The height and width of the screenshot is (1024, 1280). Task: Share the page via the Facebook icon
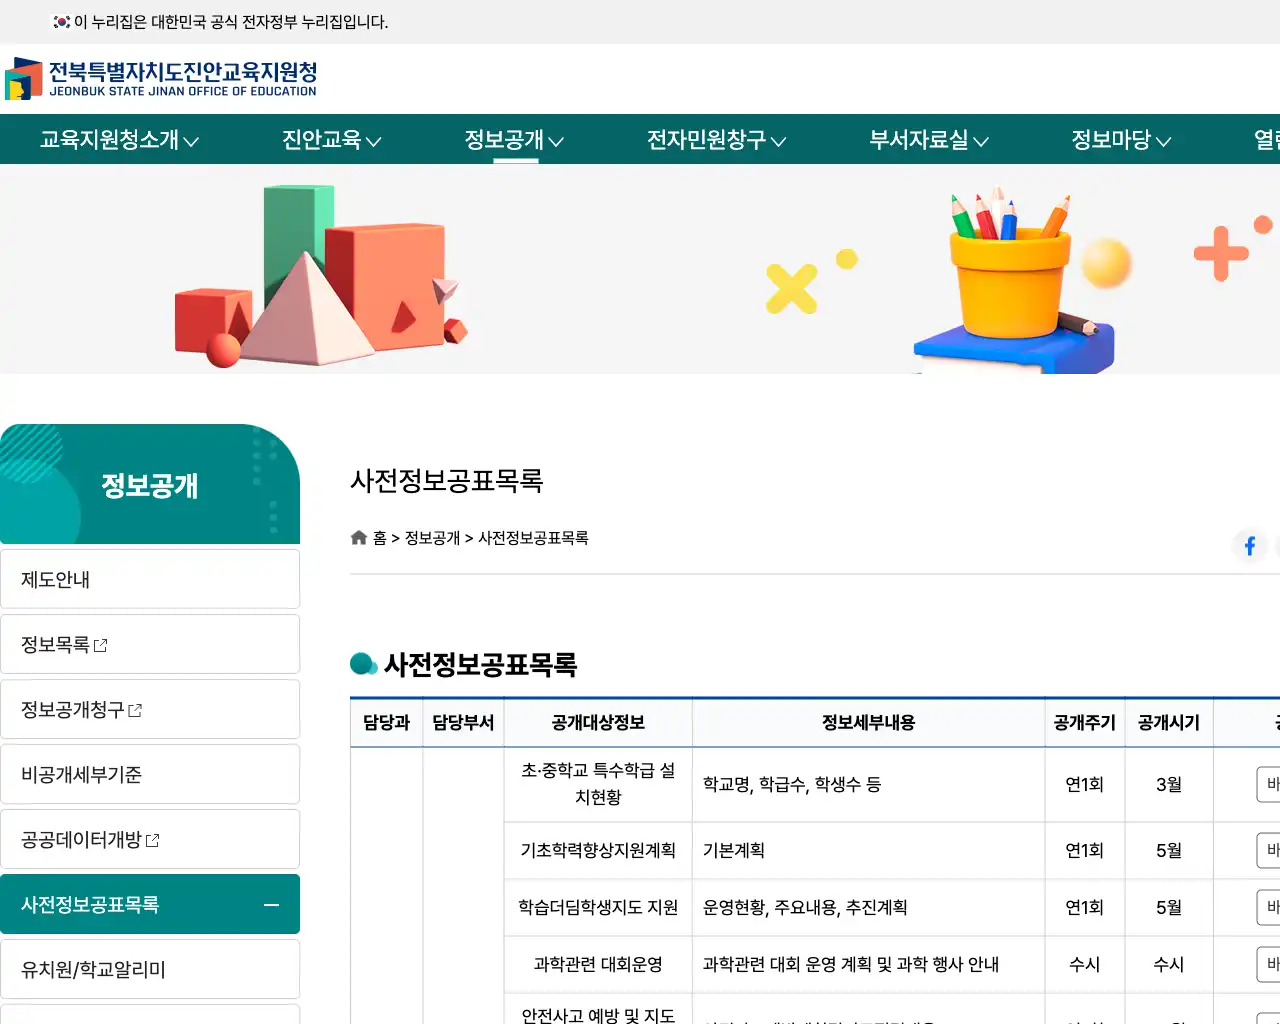(x=1249, y=545)
